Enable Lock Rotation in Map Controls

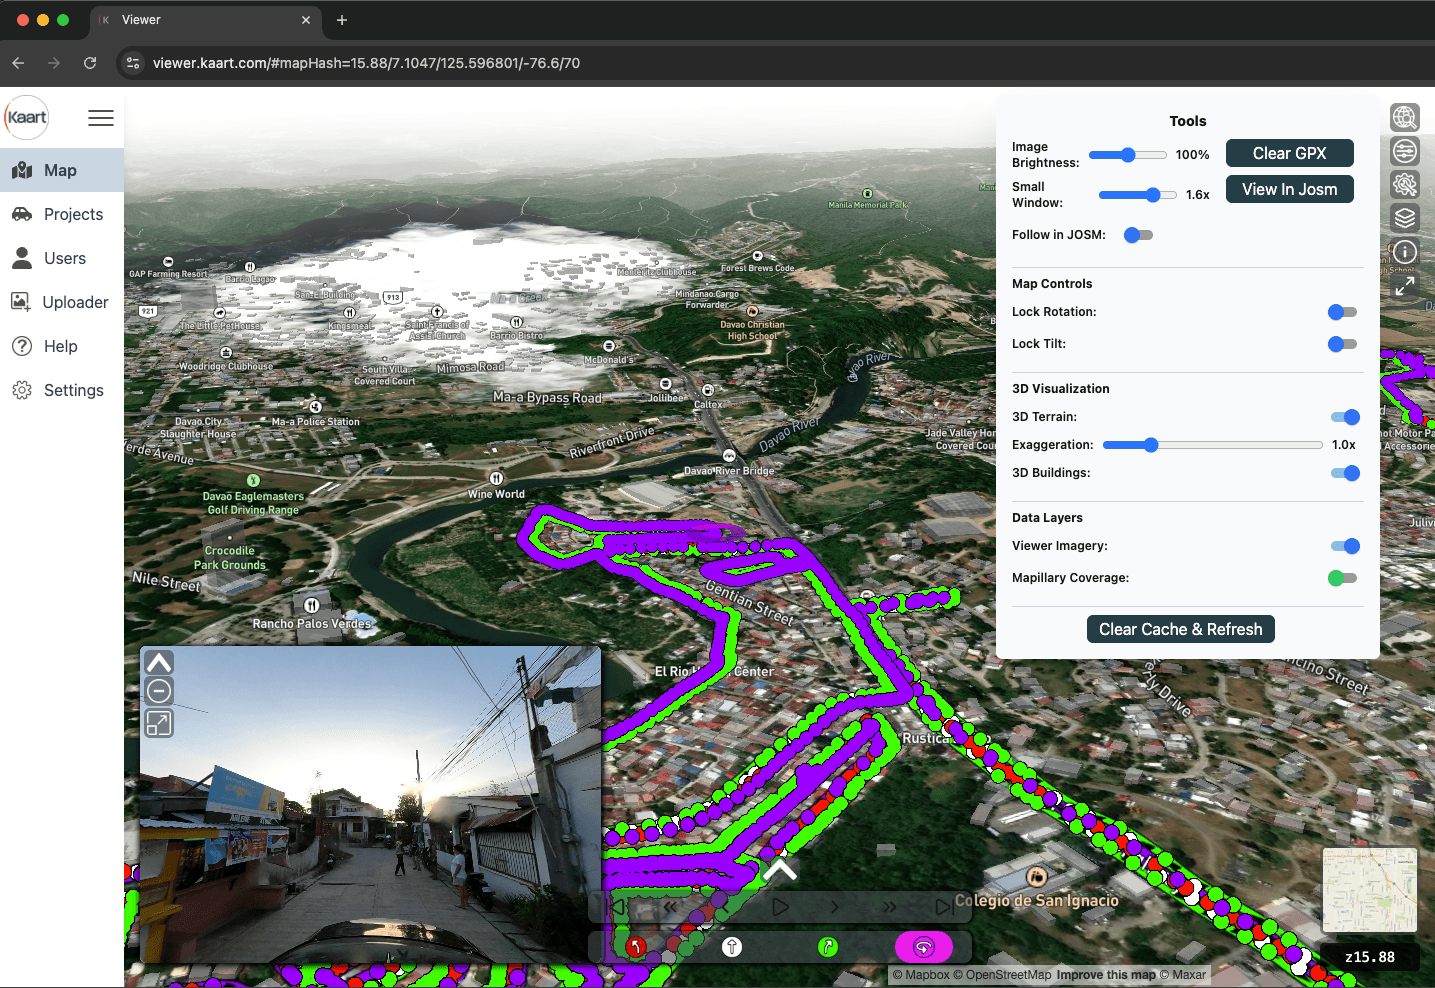tap(1342, 311)
